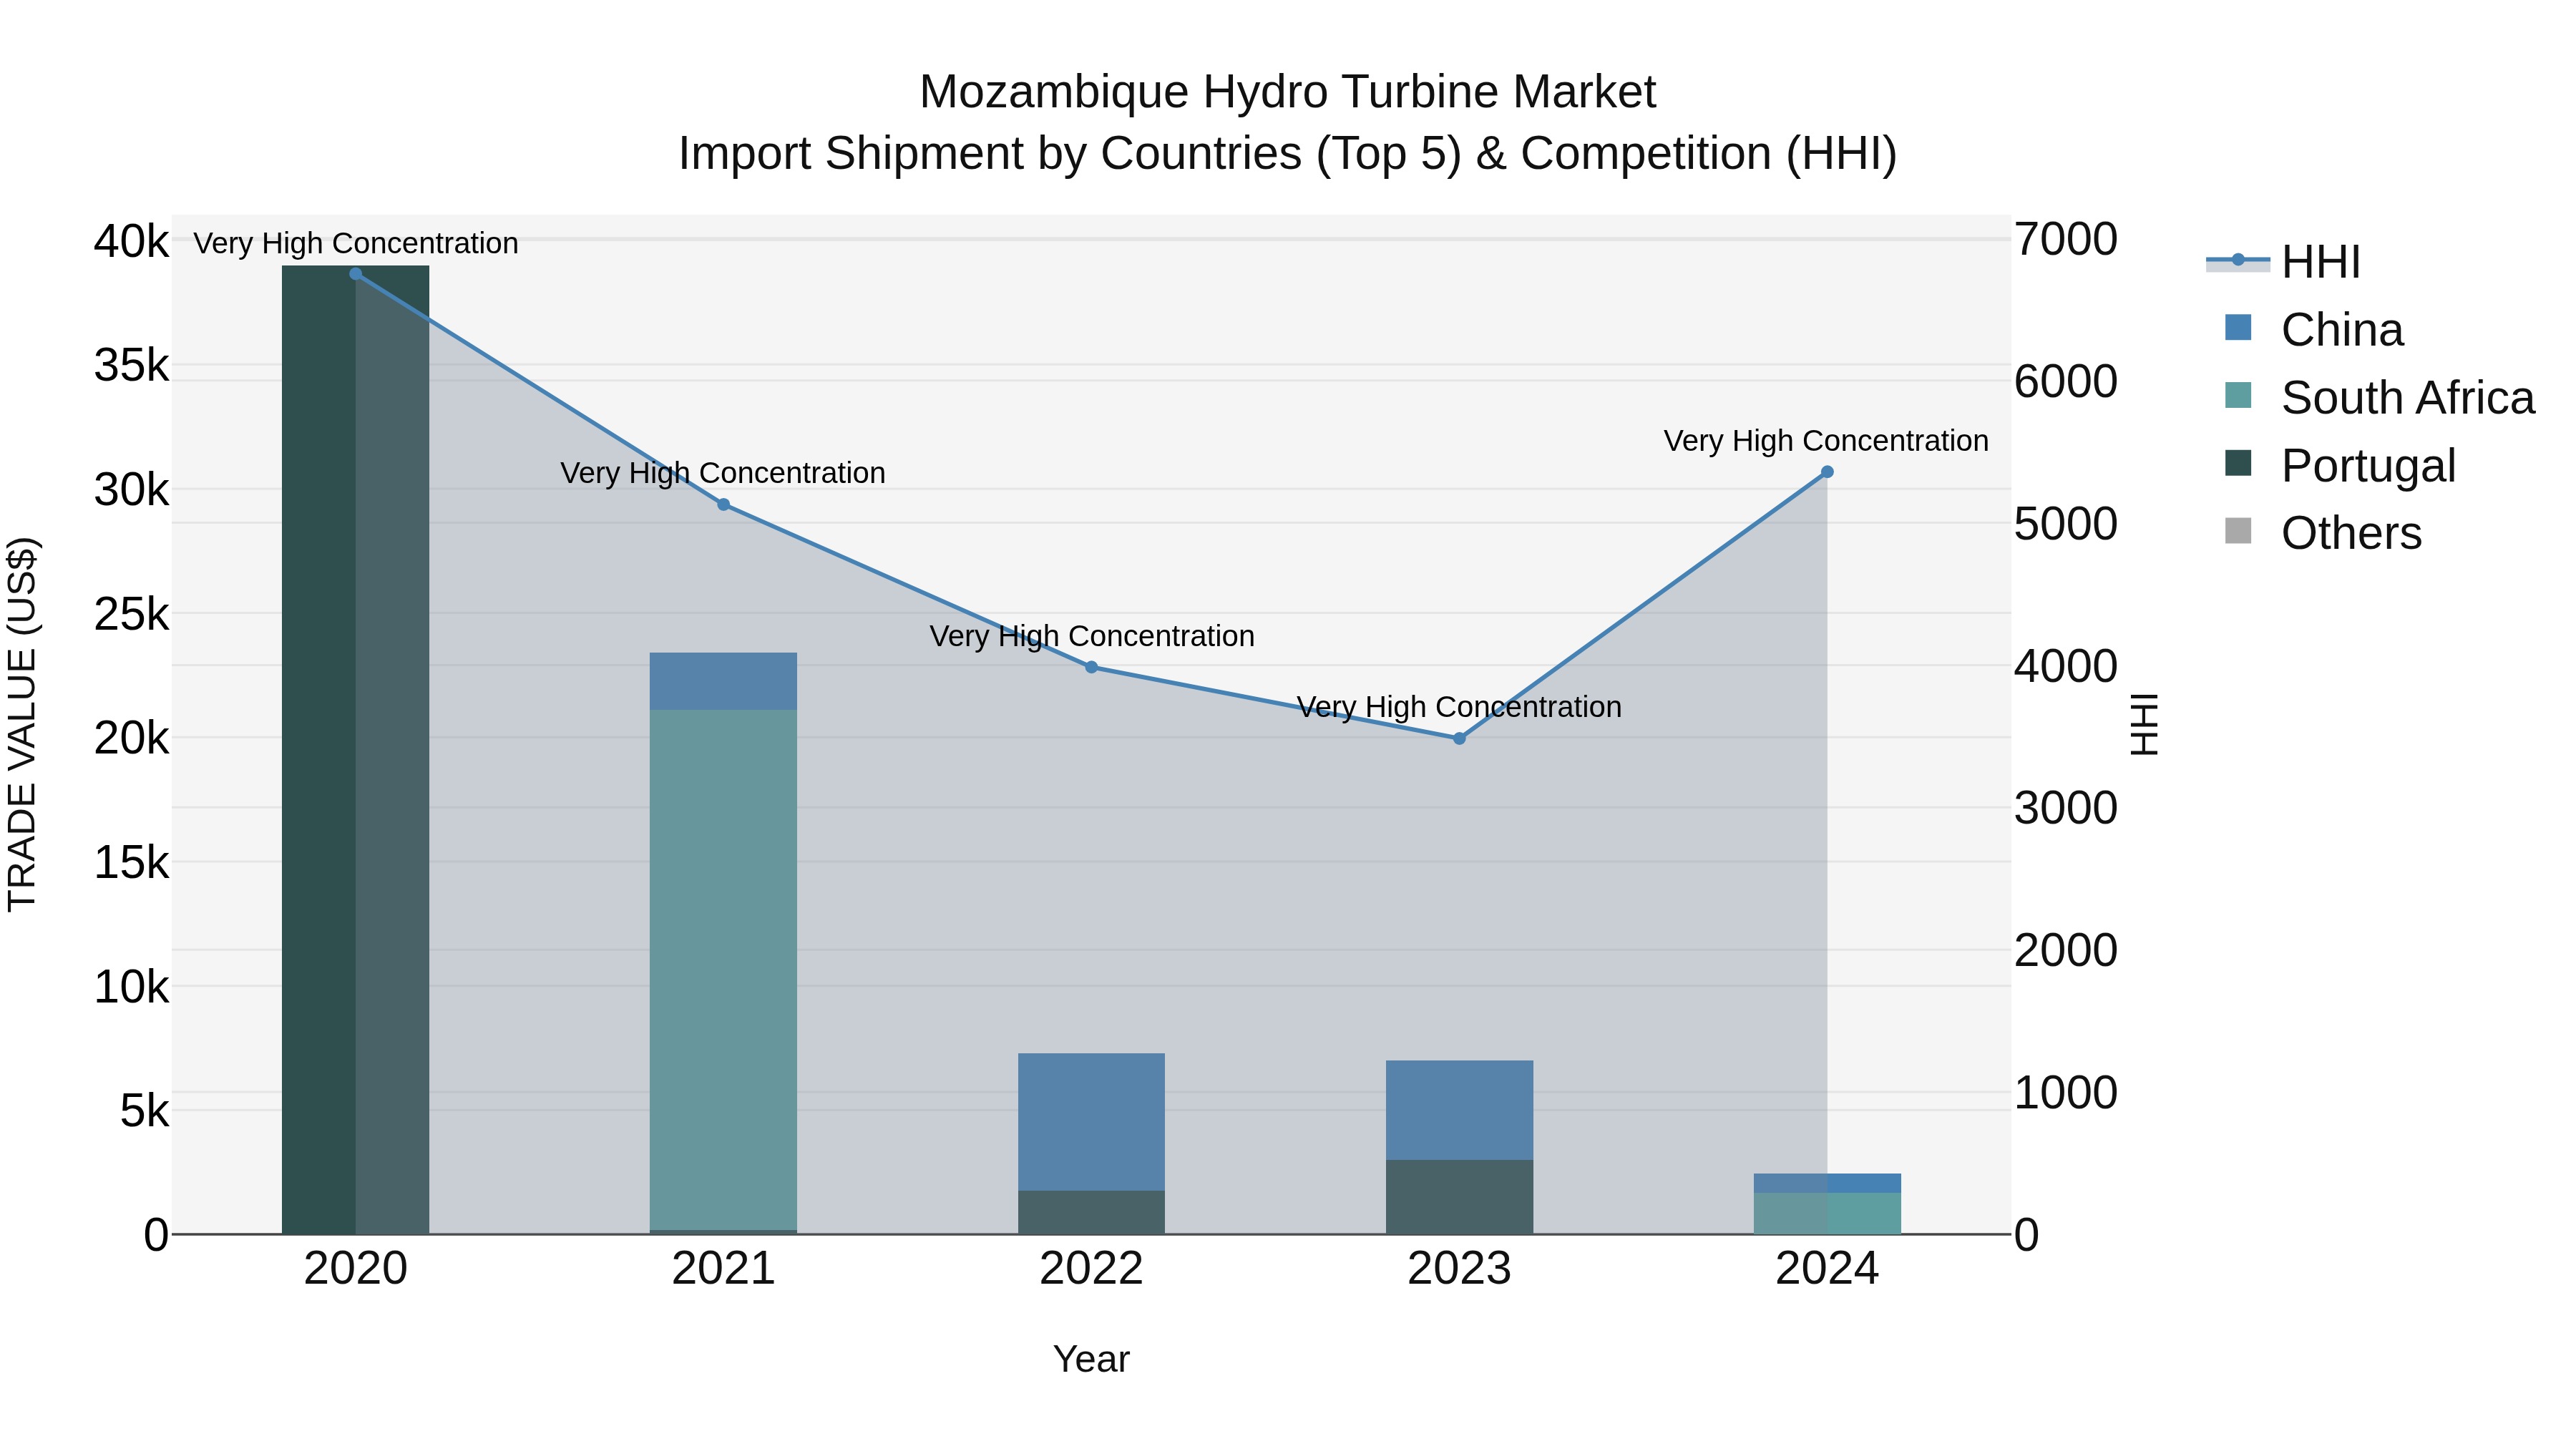
Task: Click the 25k left axis tick
Action: pyautogui.click(x=132, y=615)
